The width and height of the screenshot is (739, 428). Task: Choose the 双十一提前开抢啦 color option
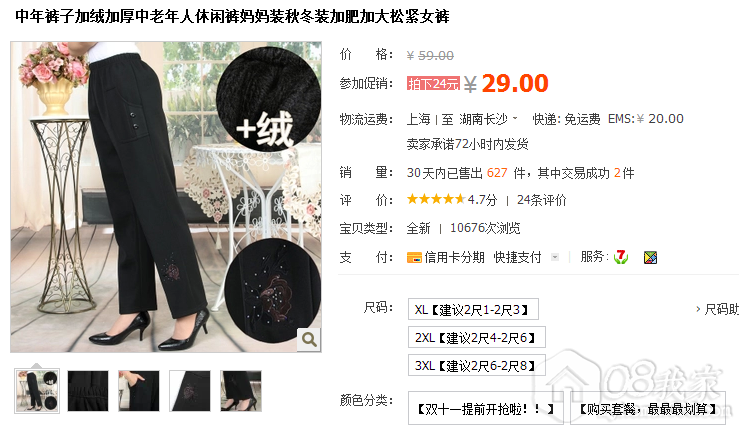click(x=486, y=409)
